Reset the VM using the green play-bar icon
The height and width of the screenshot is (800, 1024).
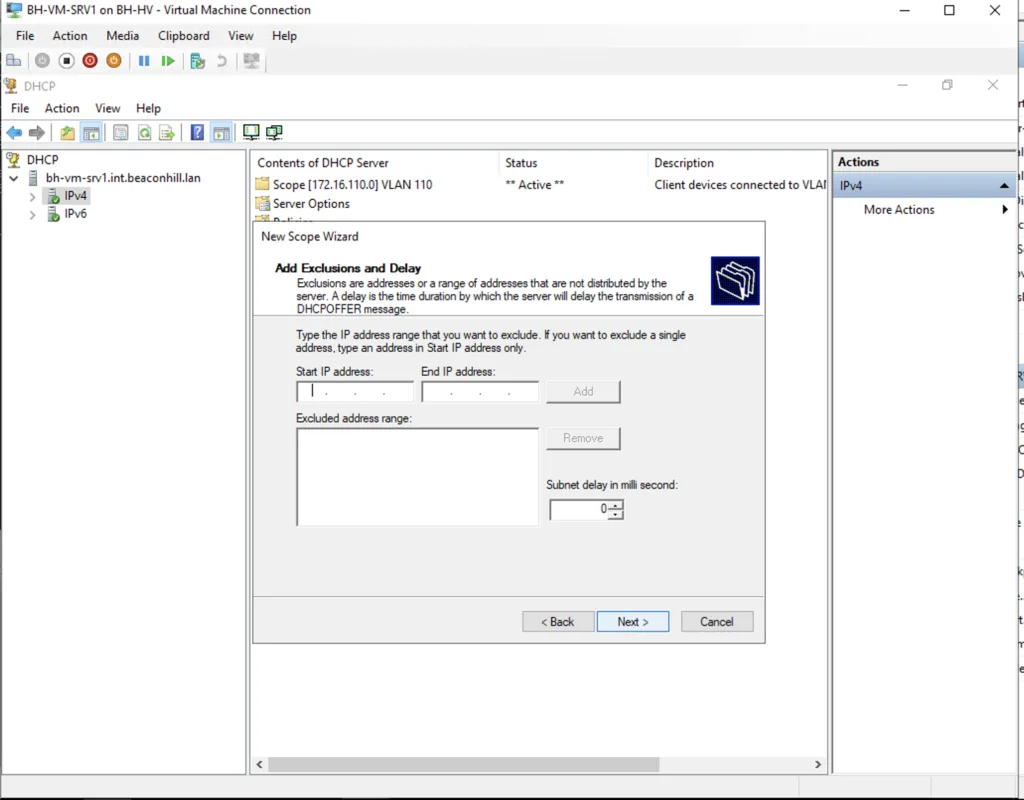(x=168, y=61)
